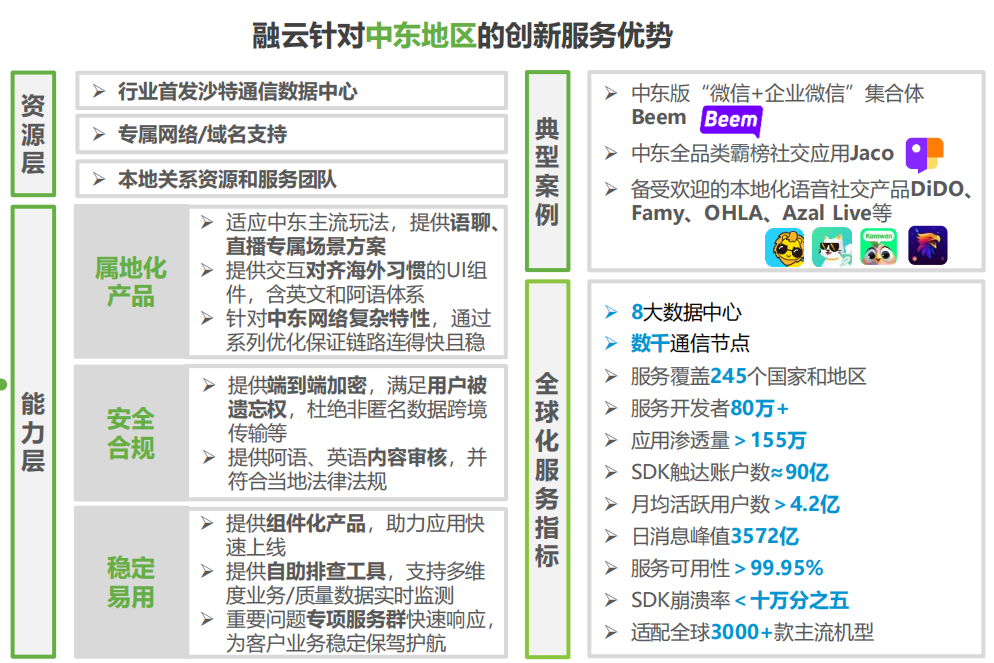Open the lion with sunglasses app icon
Viewport: 994px width, 663px height.
(x=784, y=246)
